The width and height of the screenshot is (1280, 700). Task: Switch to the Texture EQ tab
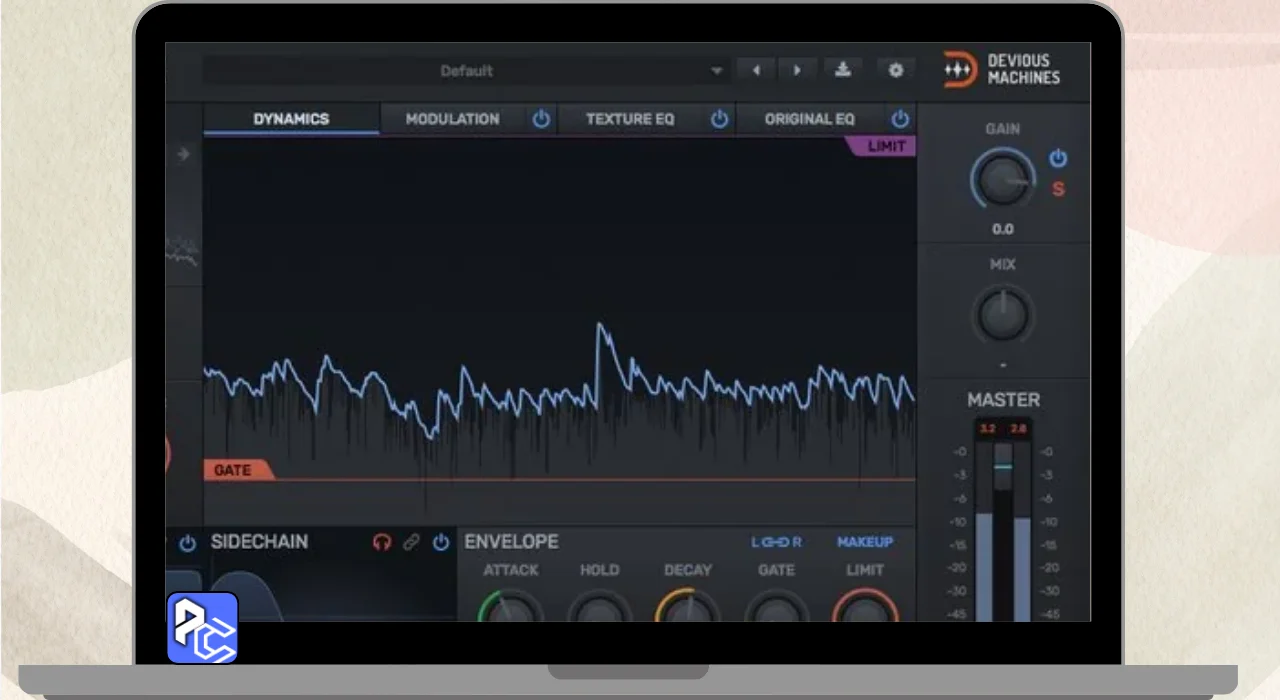(x=630, y=119)
